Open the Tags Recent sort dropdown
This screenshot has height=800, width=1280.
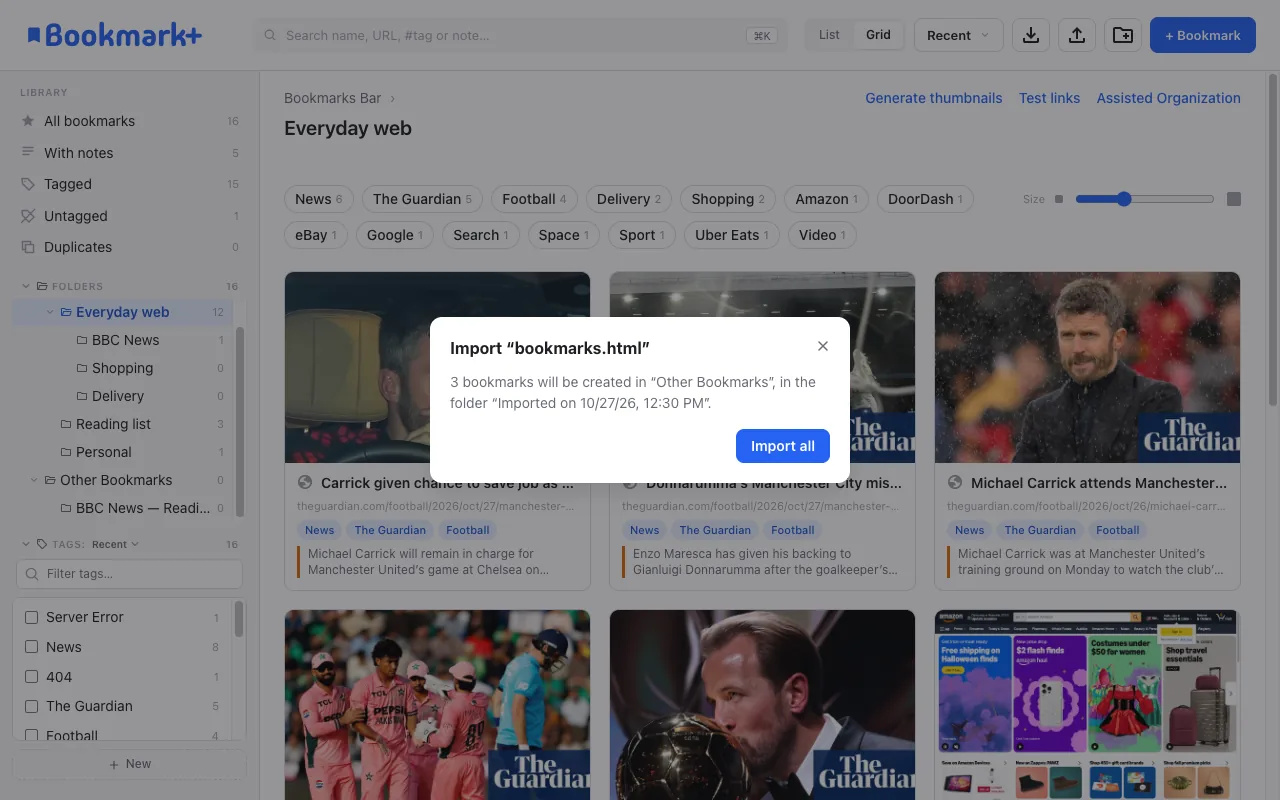tap(115, 544)
